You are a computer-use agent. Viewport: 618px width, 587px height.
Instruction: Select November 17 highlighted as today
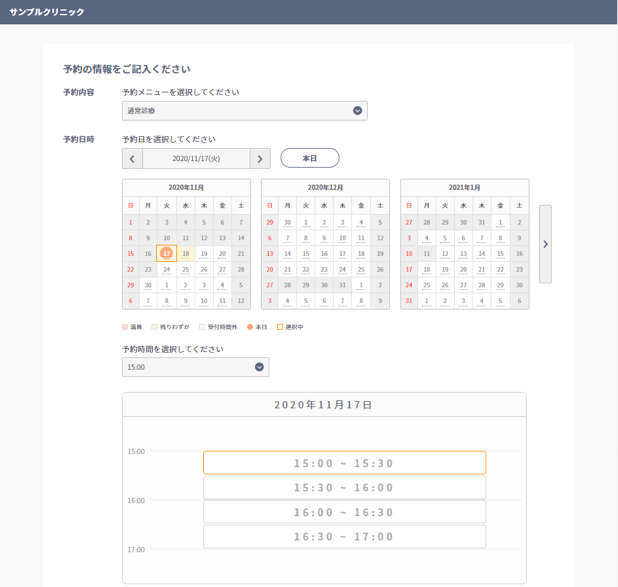pyautogui.click(x=167, y=253)
